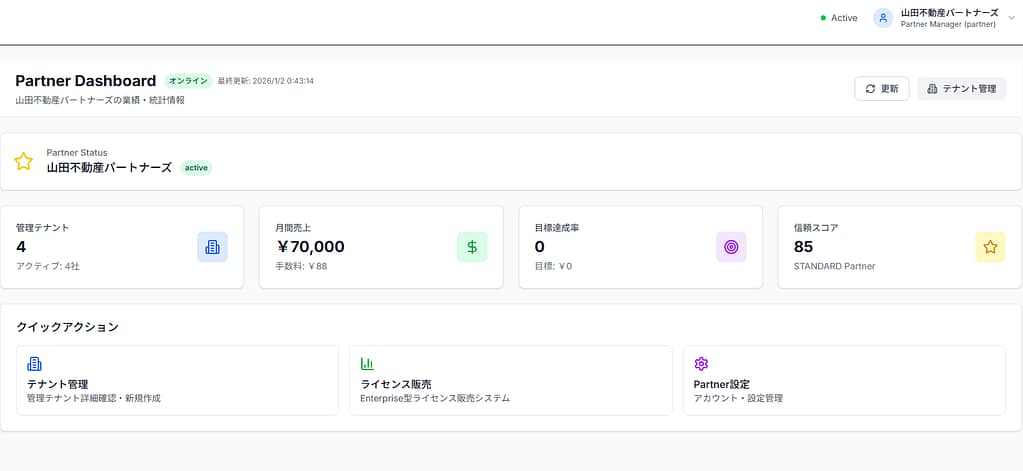Open the ライセンス販売 quick action card

[510, 380]
